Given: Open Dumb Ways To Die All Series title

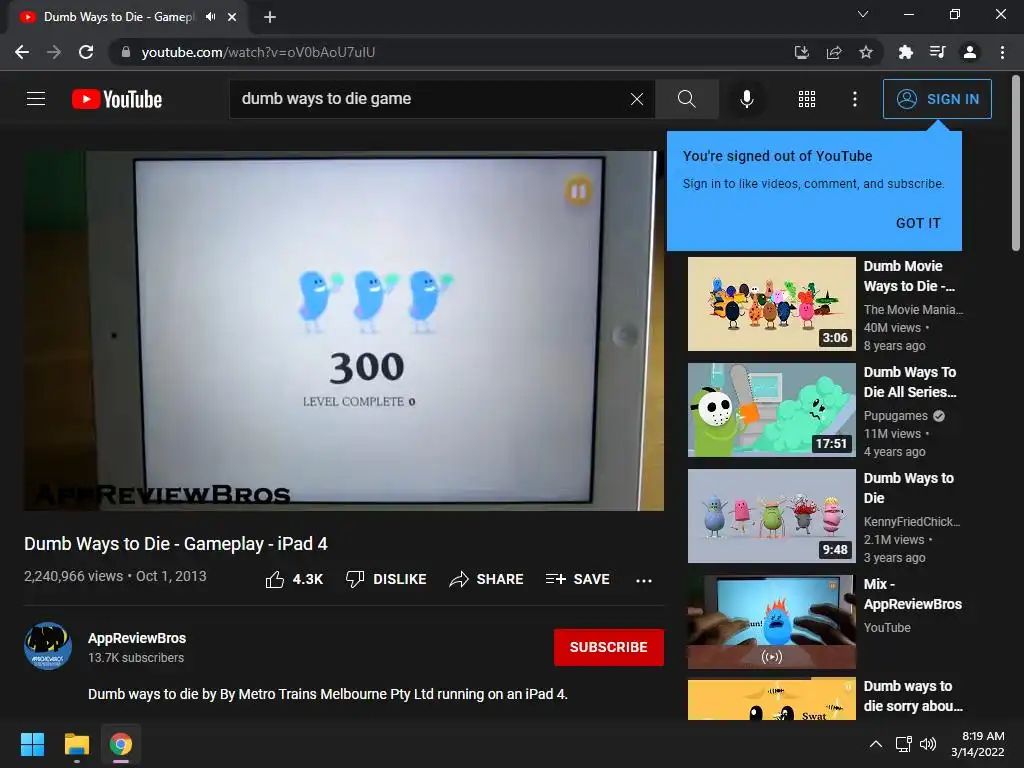Looking at the screenshot, I should click(910, 382).
